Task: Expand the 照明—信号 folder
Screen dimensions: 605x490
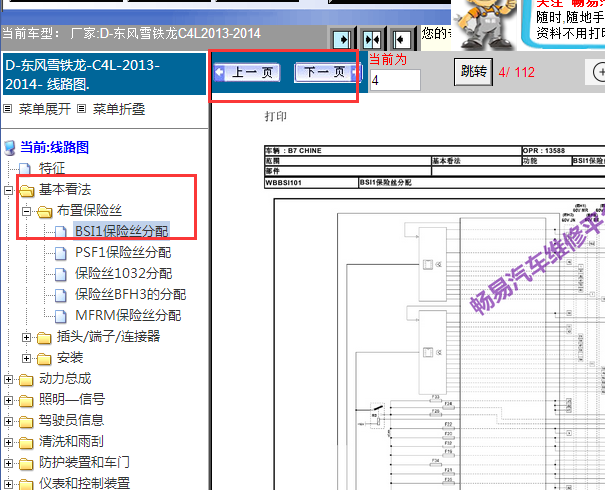Action: 8,400
